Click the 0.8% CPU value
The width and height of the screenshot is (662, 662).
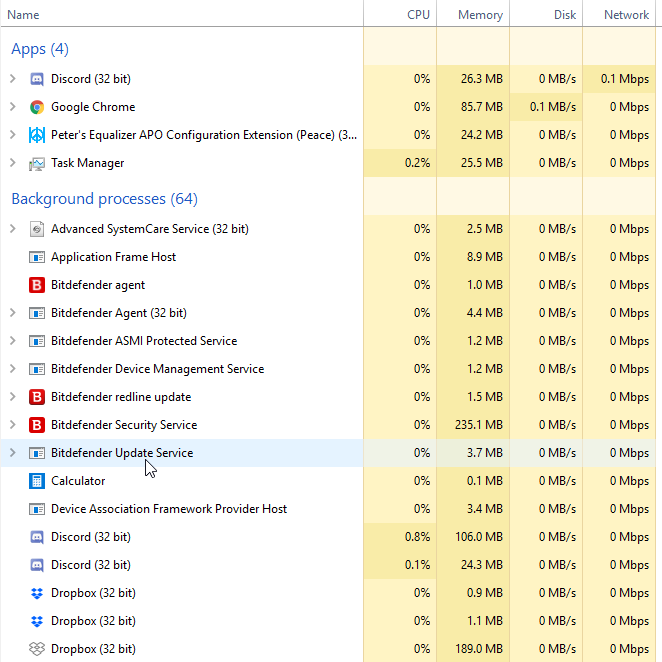[417, 537]
